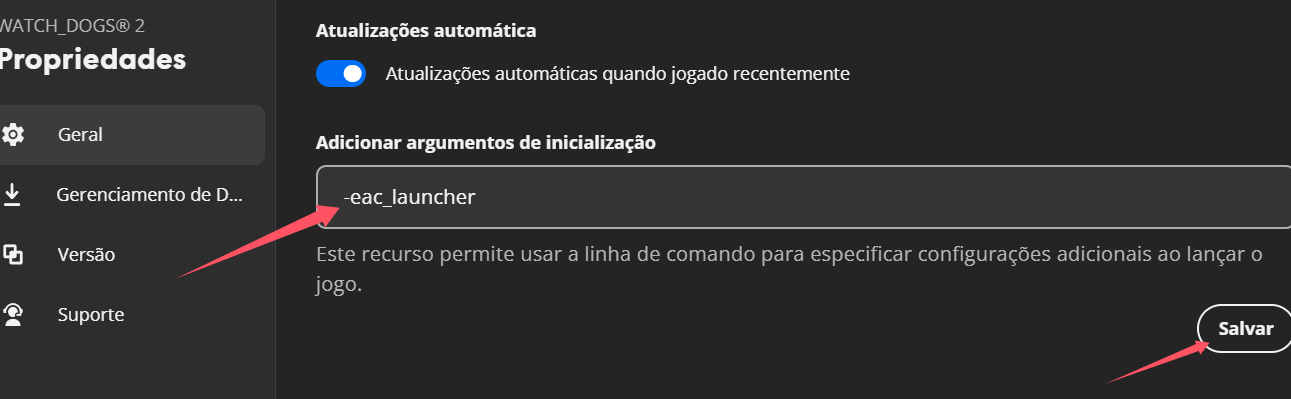The width and height of the screenshot is (1291, 399).
Task: Open the Versão section
Action: pos(132,254)
